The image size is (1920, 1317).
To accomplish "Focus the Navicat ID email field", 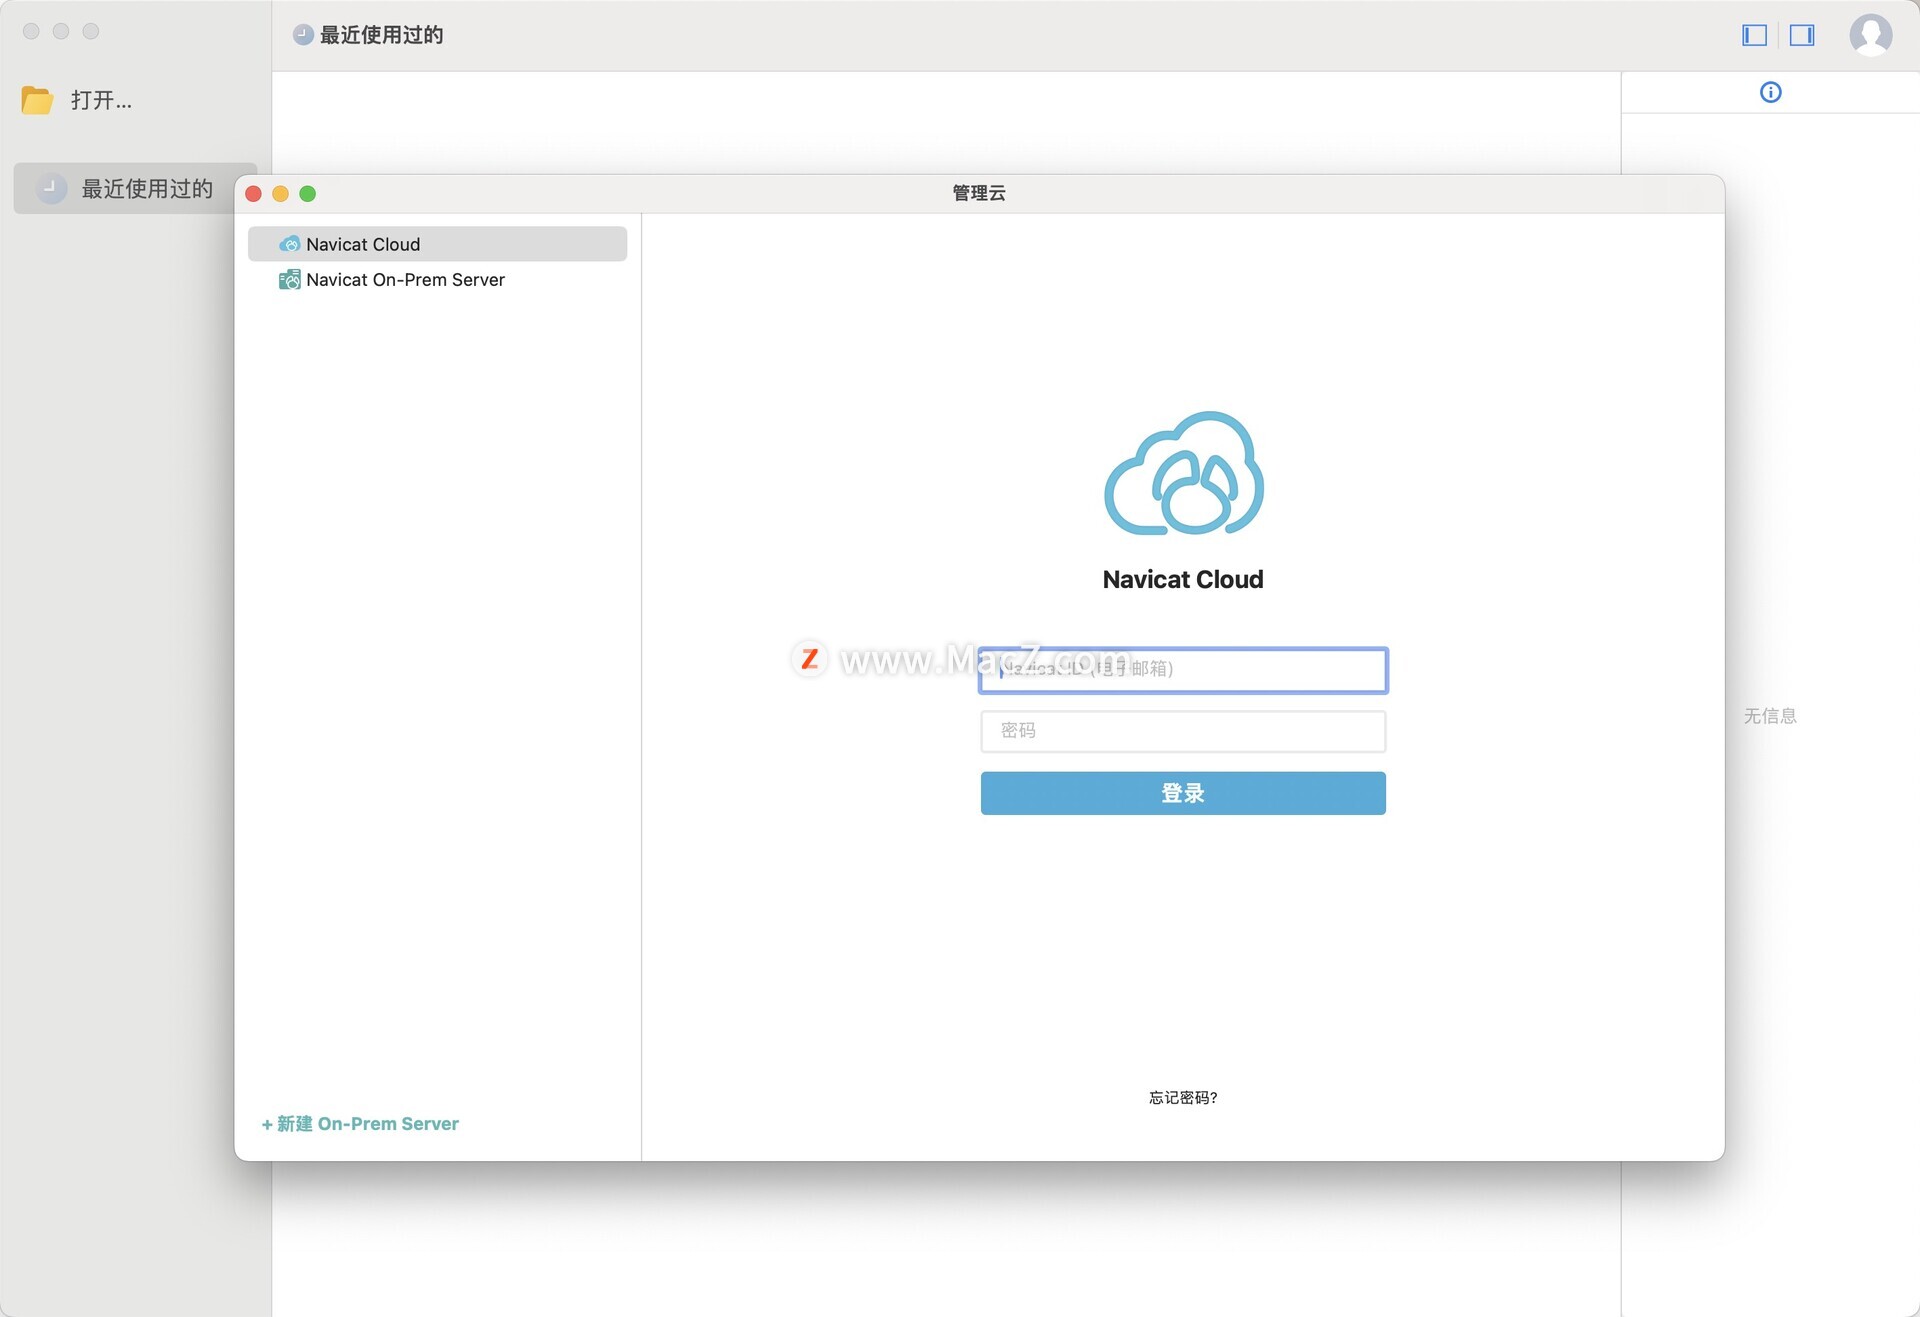I will [1183, 669].
